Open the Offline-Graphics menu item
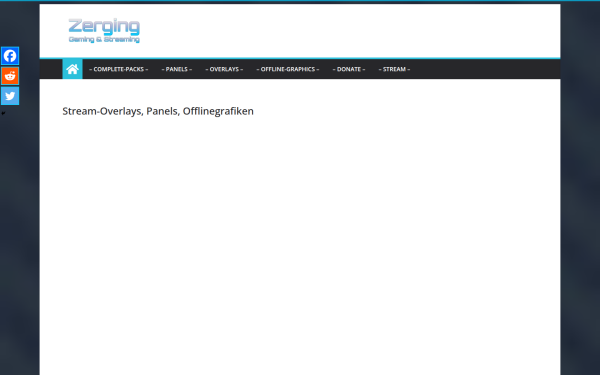Image resolution: width=600 pixels, height=375 pixels. (288, 69)
